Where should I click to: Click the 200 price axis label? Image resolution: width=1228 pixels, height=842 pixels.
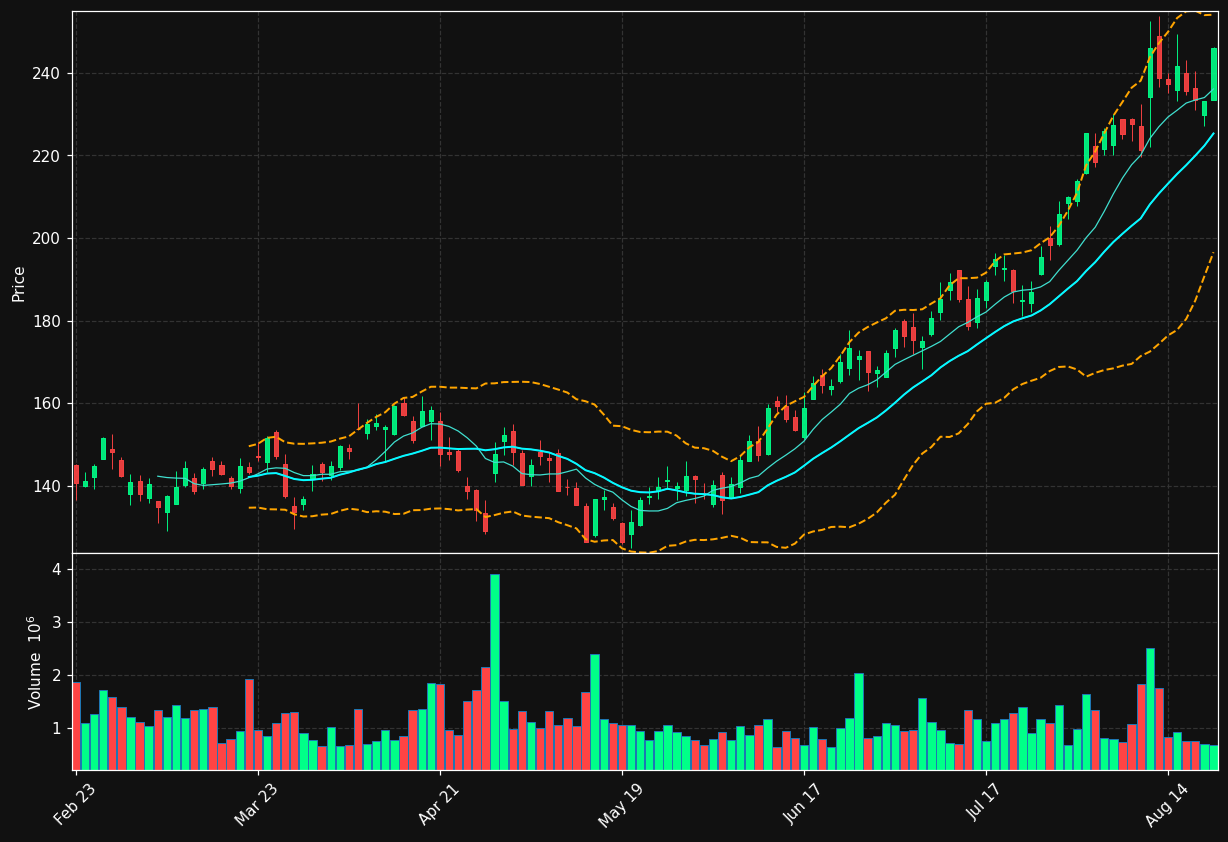[47, 239]
